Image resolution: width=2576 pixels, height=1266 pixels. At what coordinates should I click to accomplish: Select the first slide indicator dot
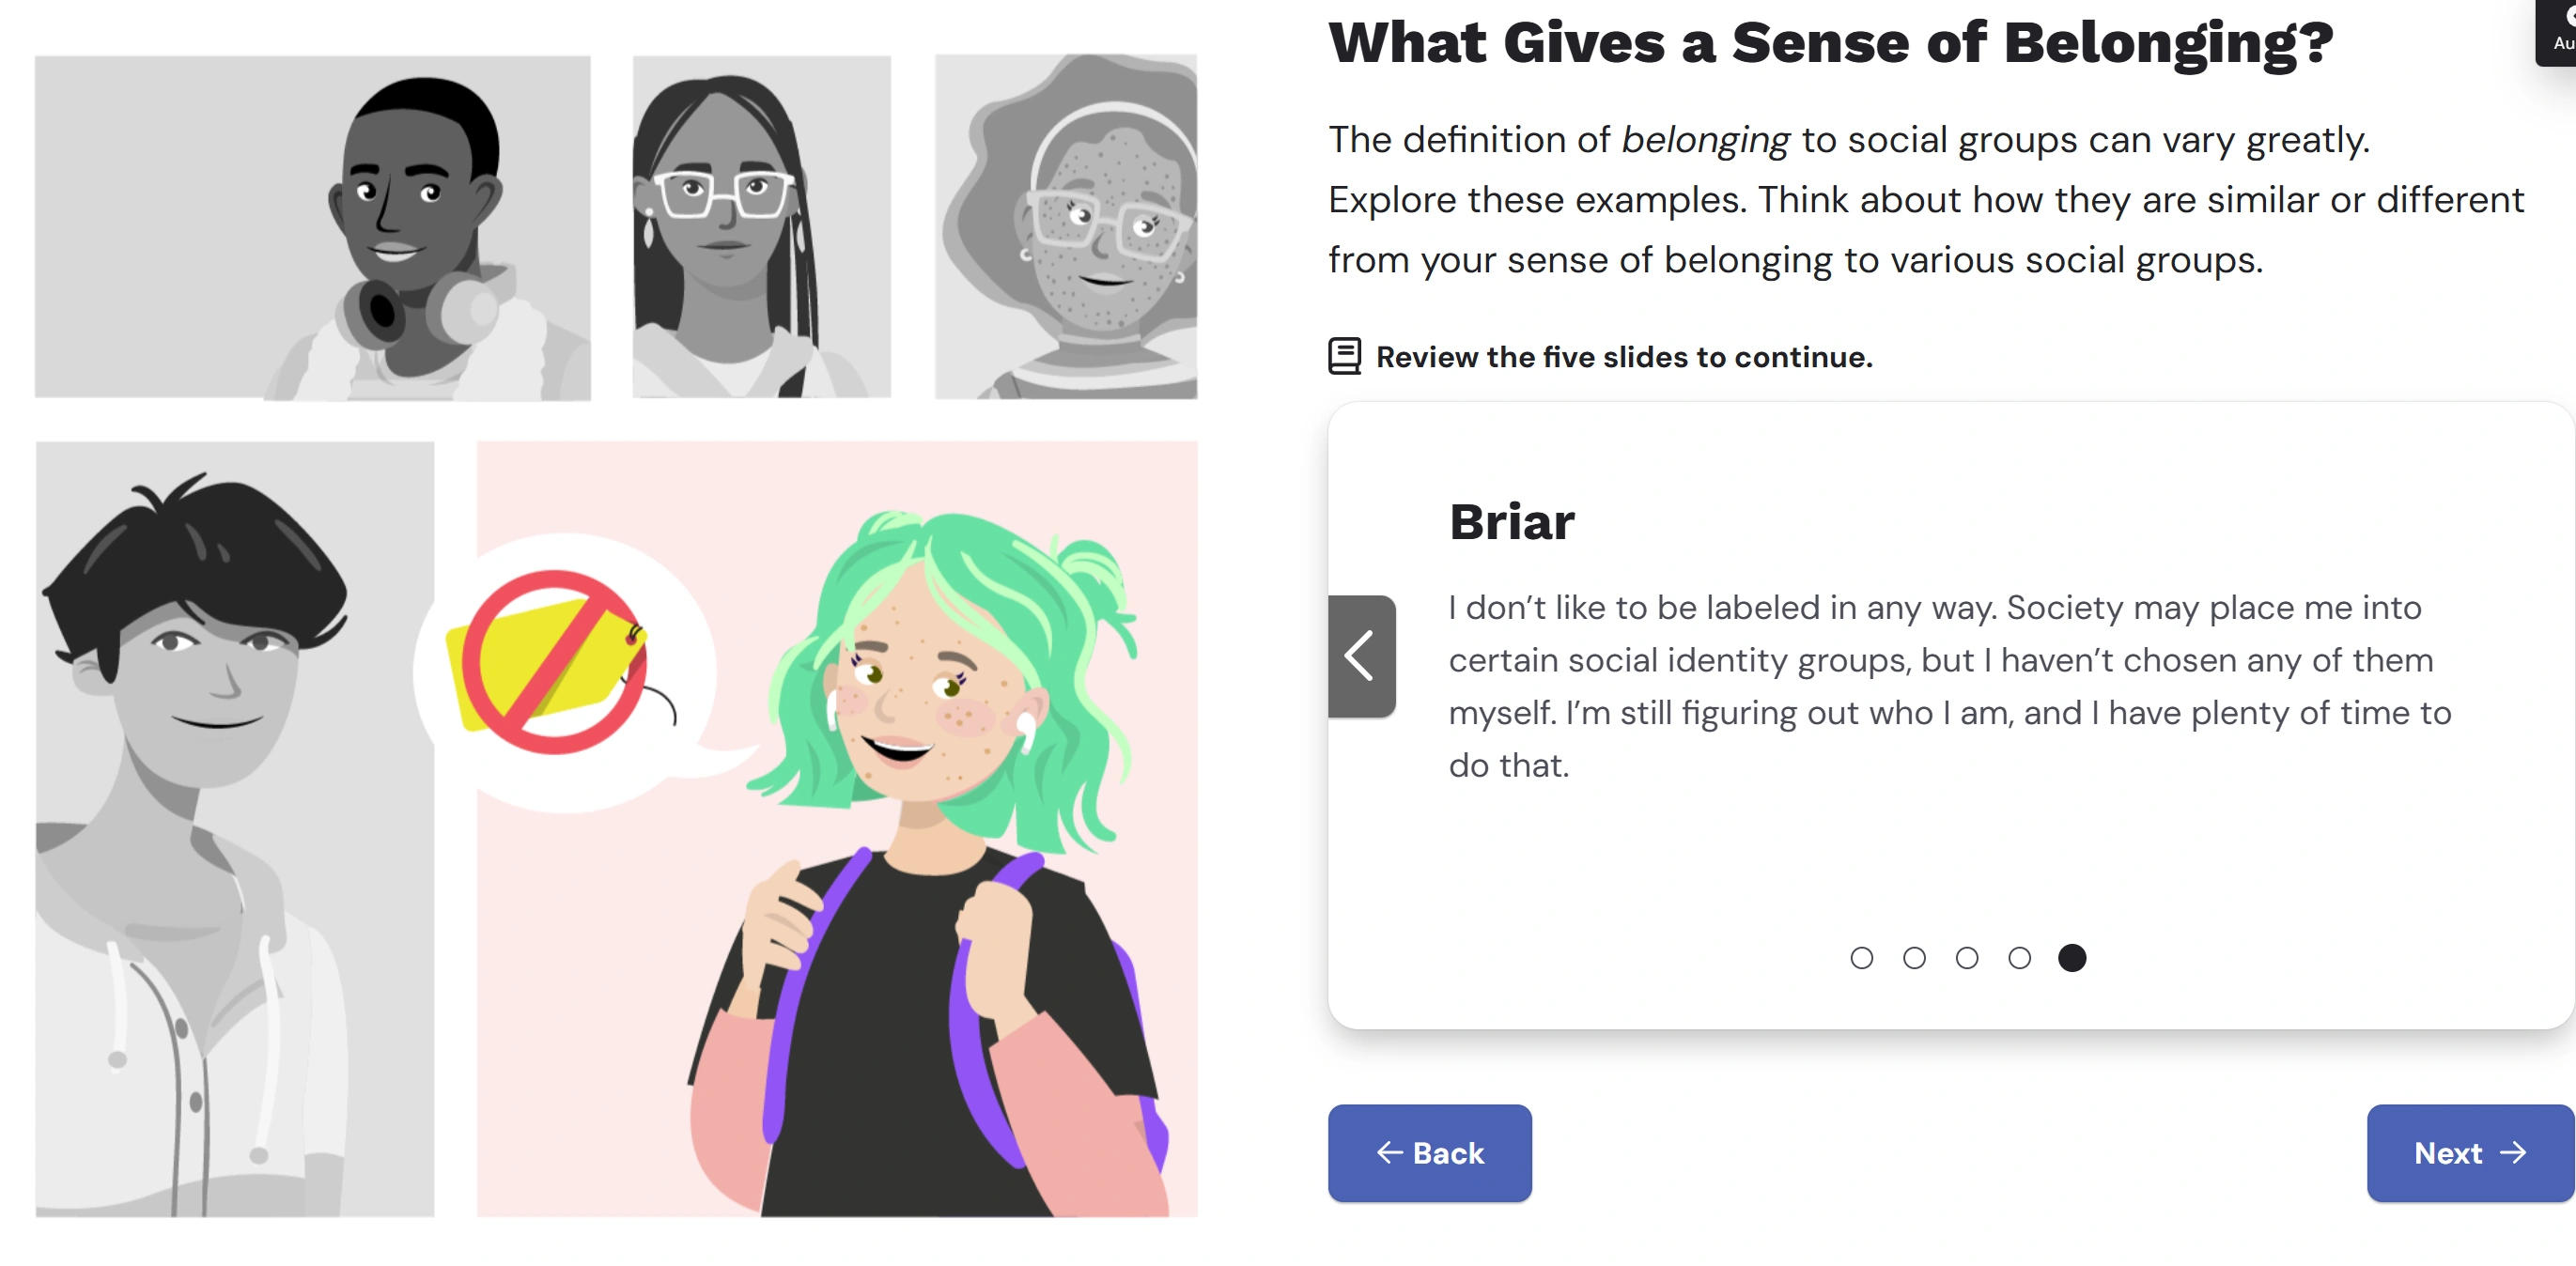pyautogui.click(x=1861, y=958)
